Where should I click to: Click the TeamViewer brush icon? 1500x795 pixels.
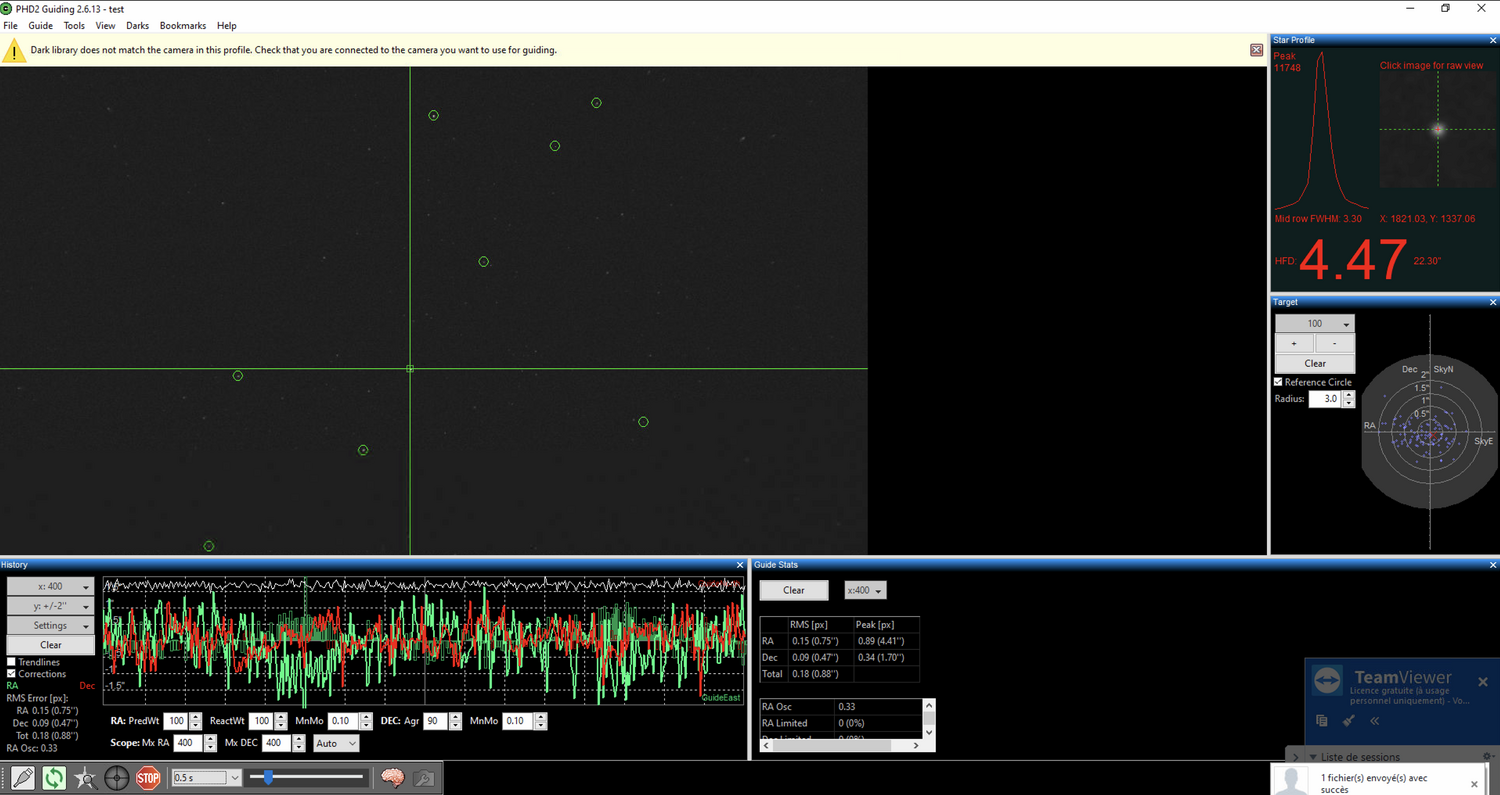point(1348,720)
